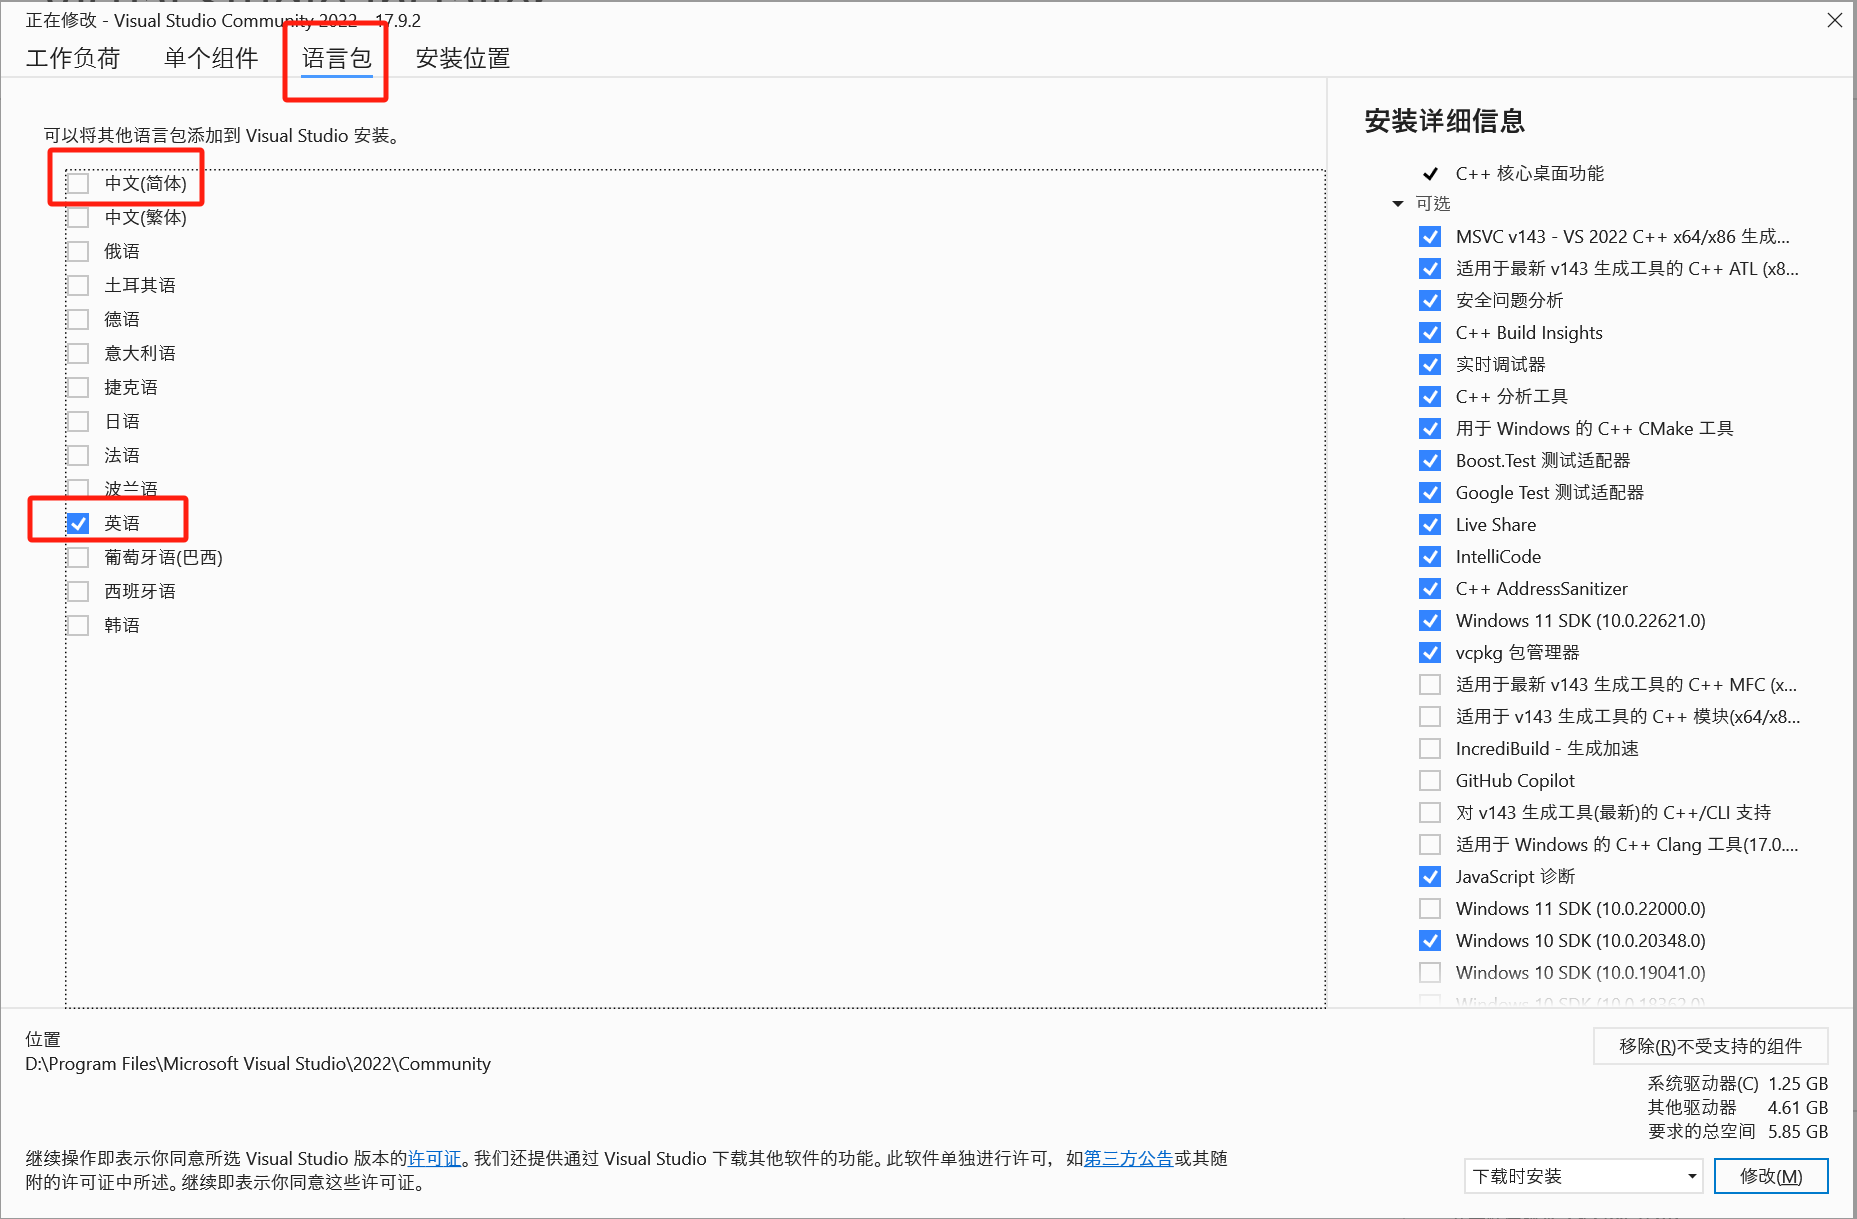Enable the 日语 language pack
Image resolution: width=1857 pixels, height=1219 pixels.
coord(78,421)
